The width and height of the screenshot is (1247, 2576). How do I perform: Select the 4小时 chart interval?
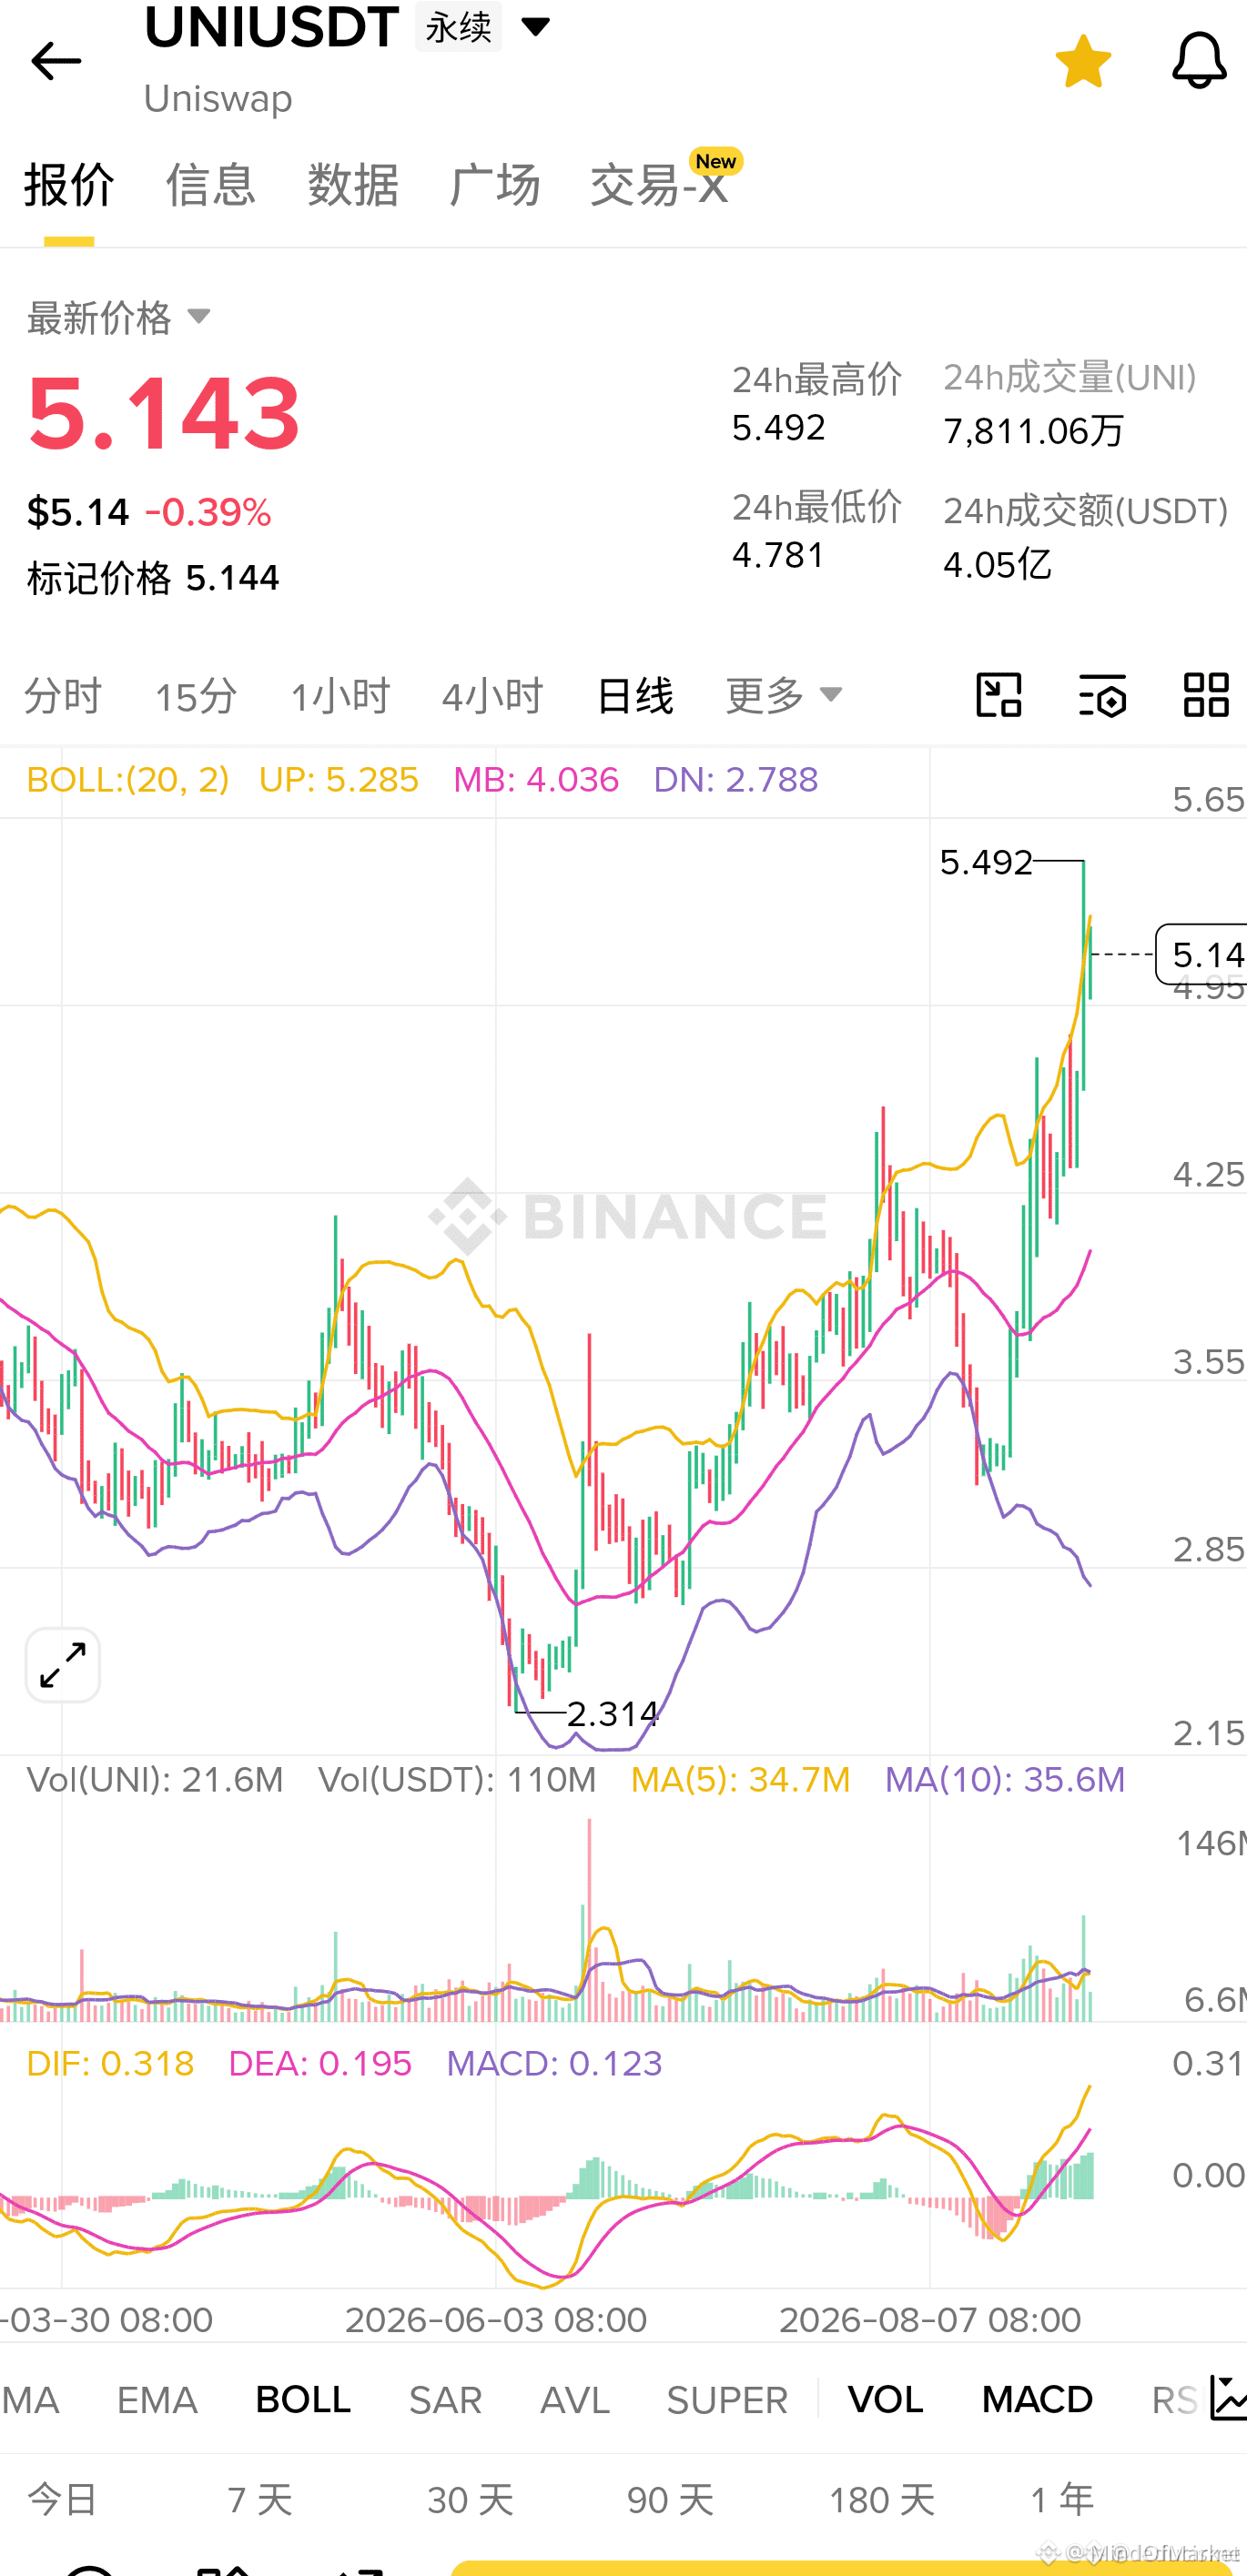pos(492,695)
